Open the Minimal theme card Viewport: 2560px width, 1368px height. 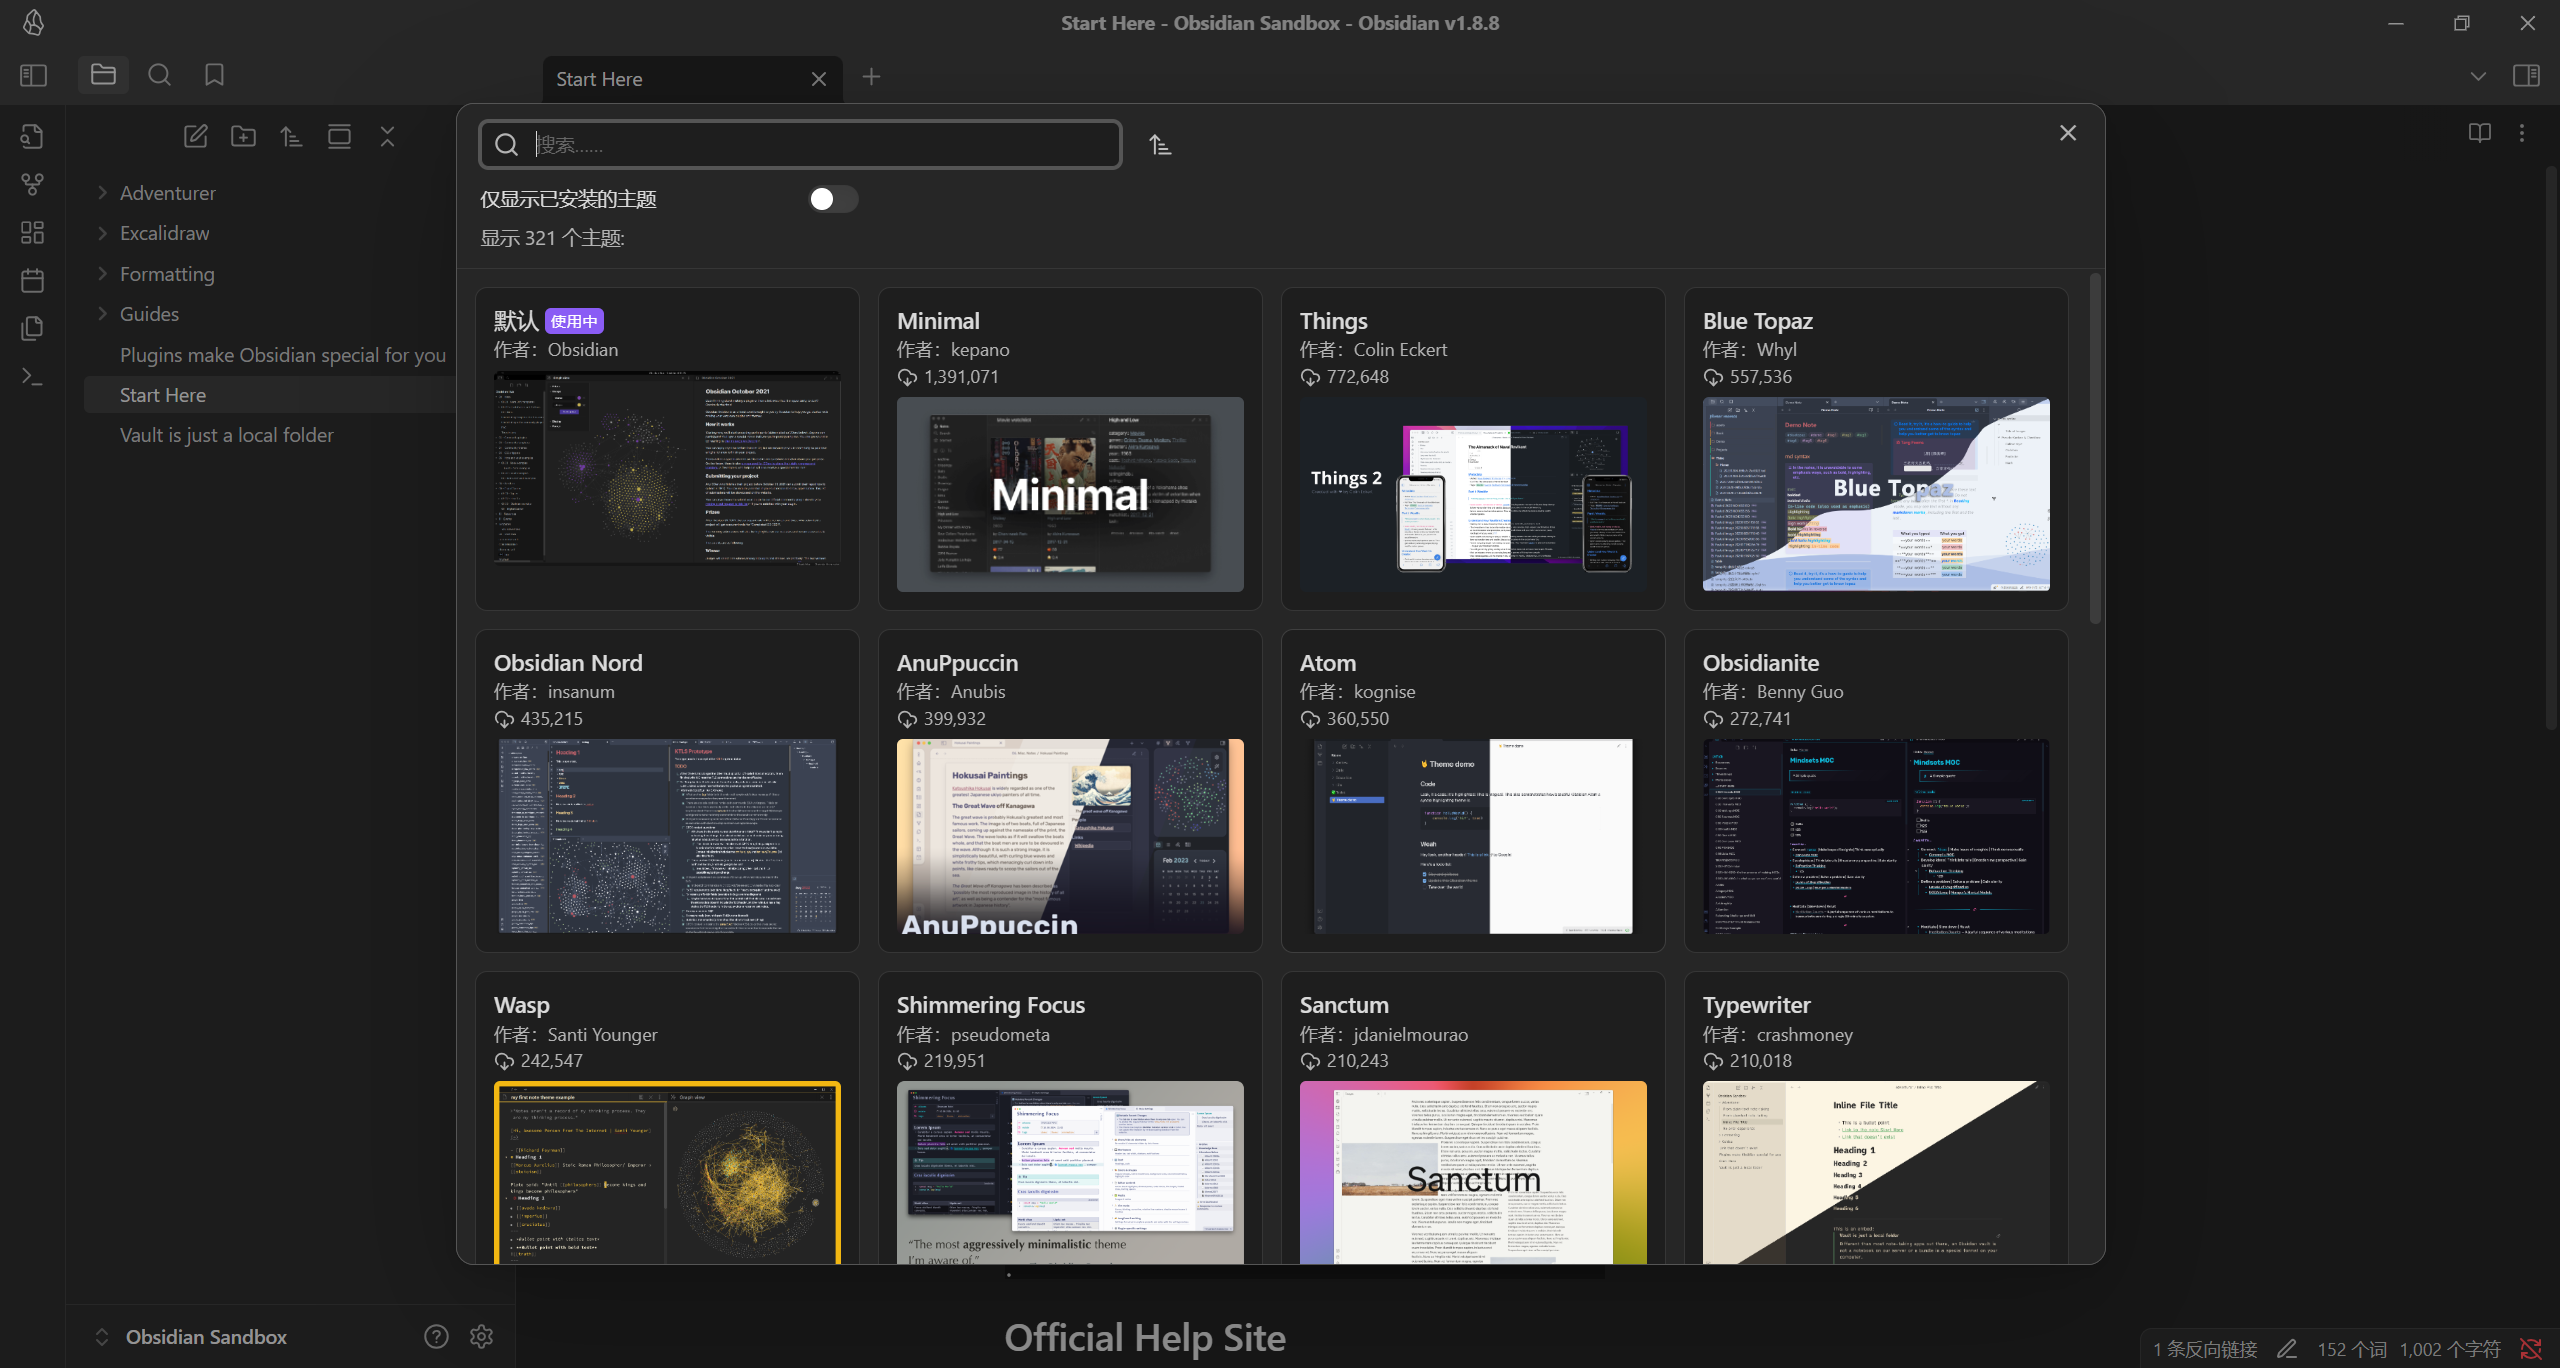tap(1070, 449)
